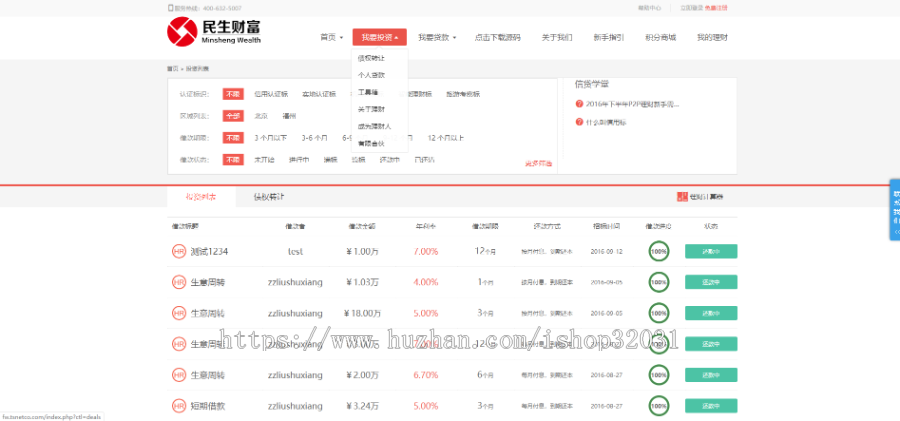900x421 pixels.
Task: Click HR icon in the ¥1.03万 row
Action: click(x=179, y=282)
